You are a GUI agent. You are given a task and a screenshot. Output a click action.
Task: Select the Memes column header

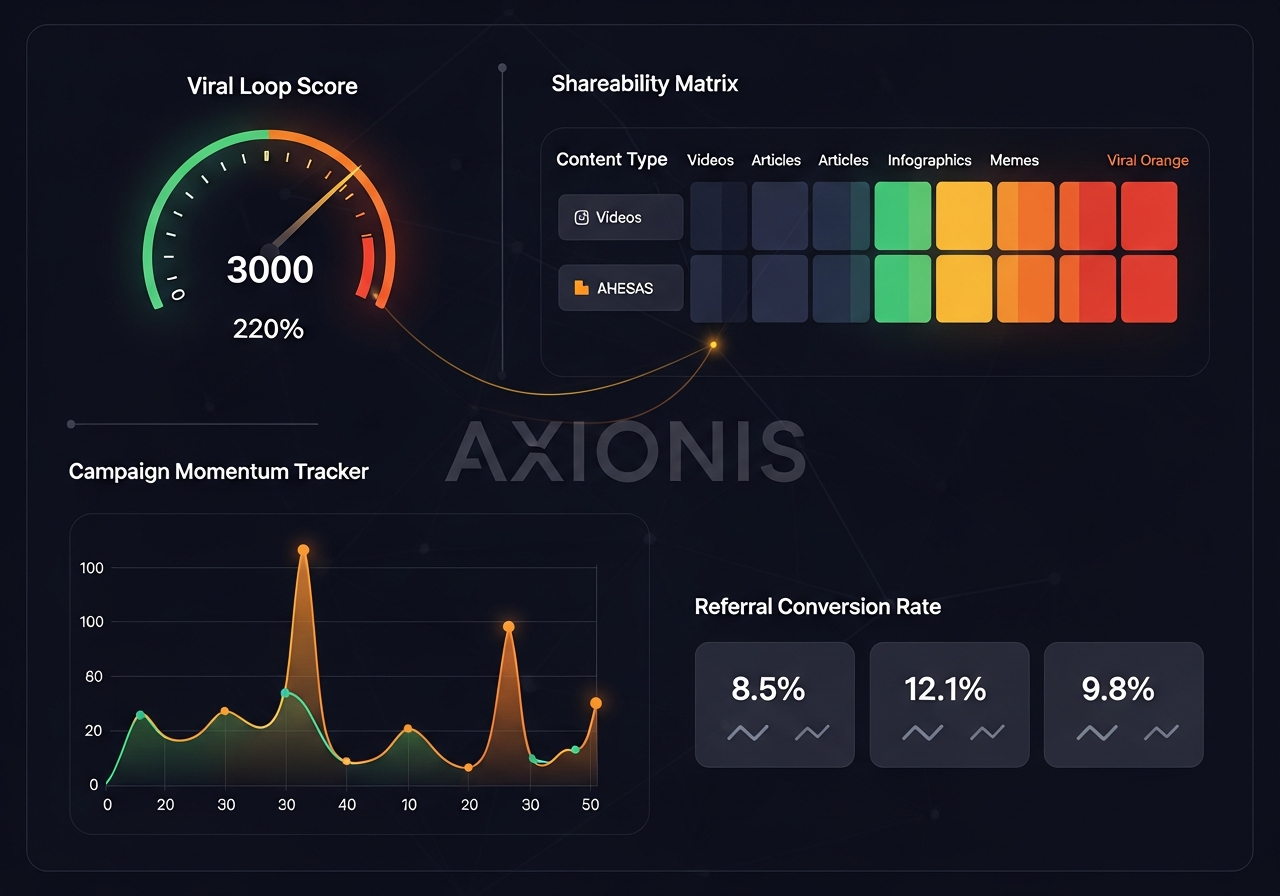pyautogui.click(x=1014, y=160)
